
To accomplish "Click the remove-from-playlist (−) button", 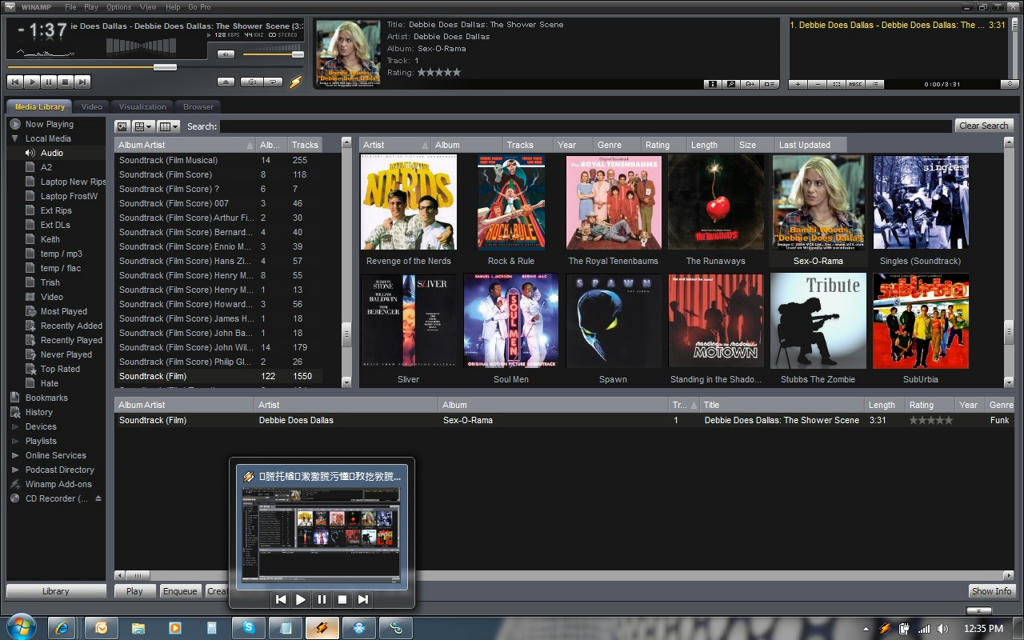I will [x=817, y=84].
